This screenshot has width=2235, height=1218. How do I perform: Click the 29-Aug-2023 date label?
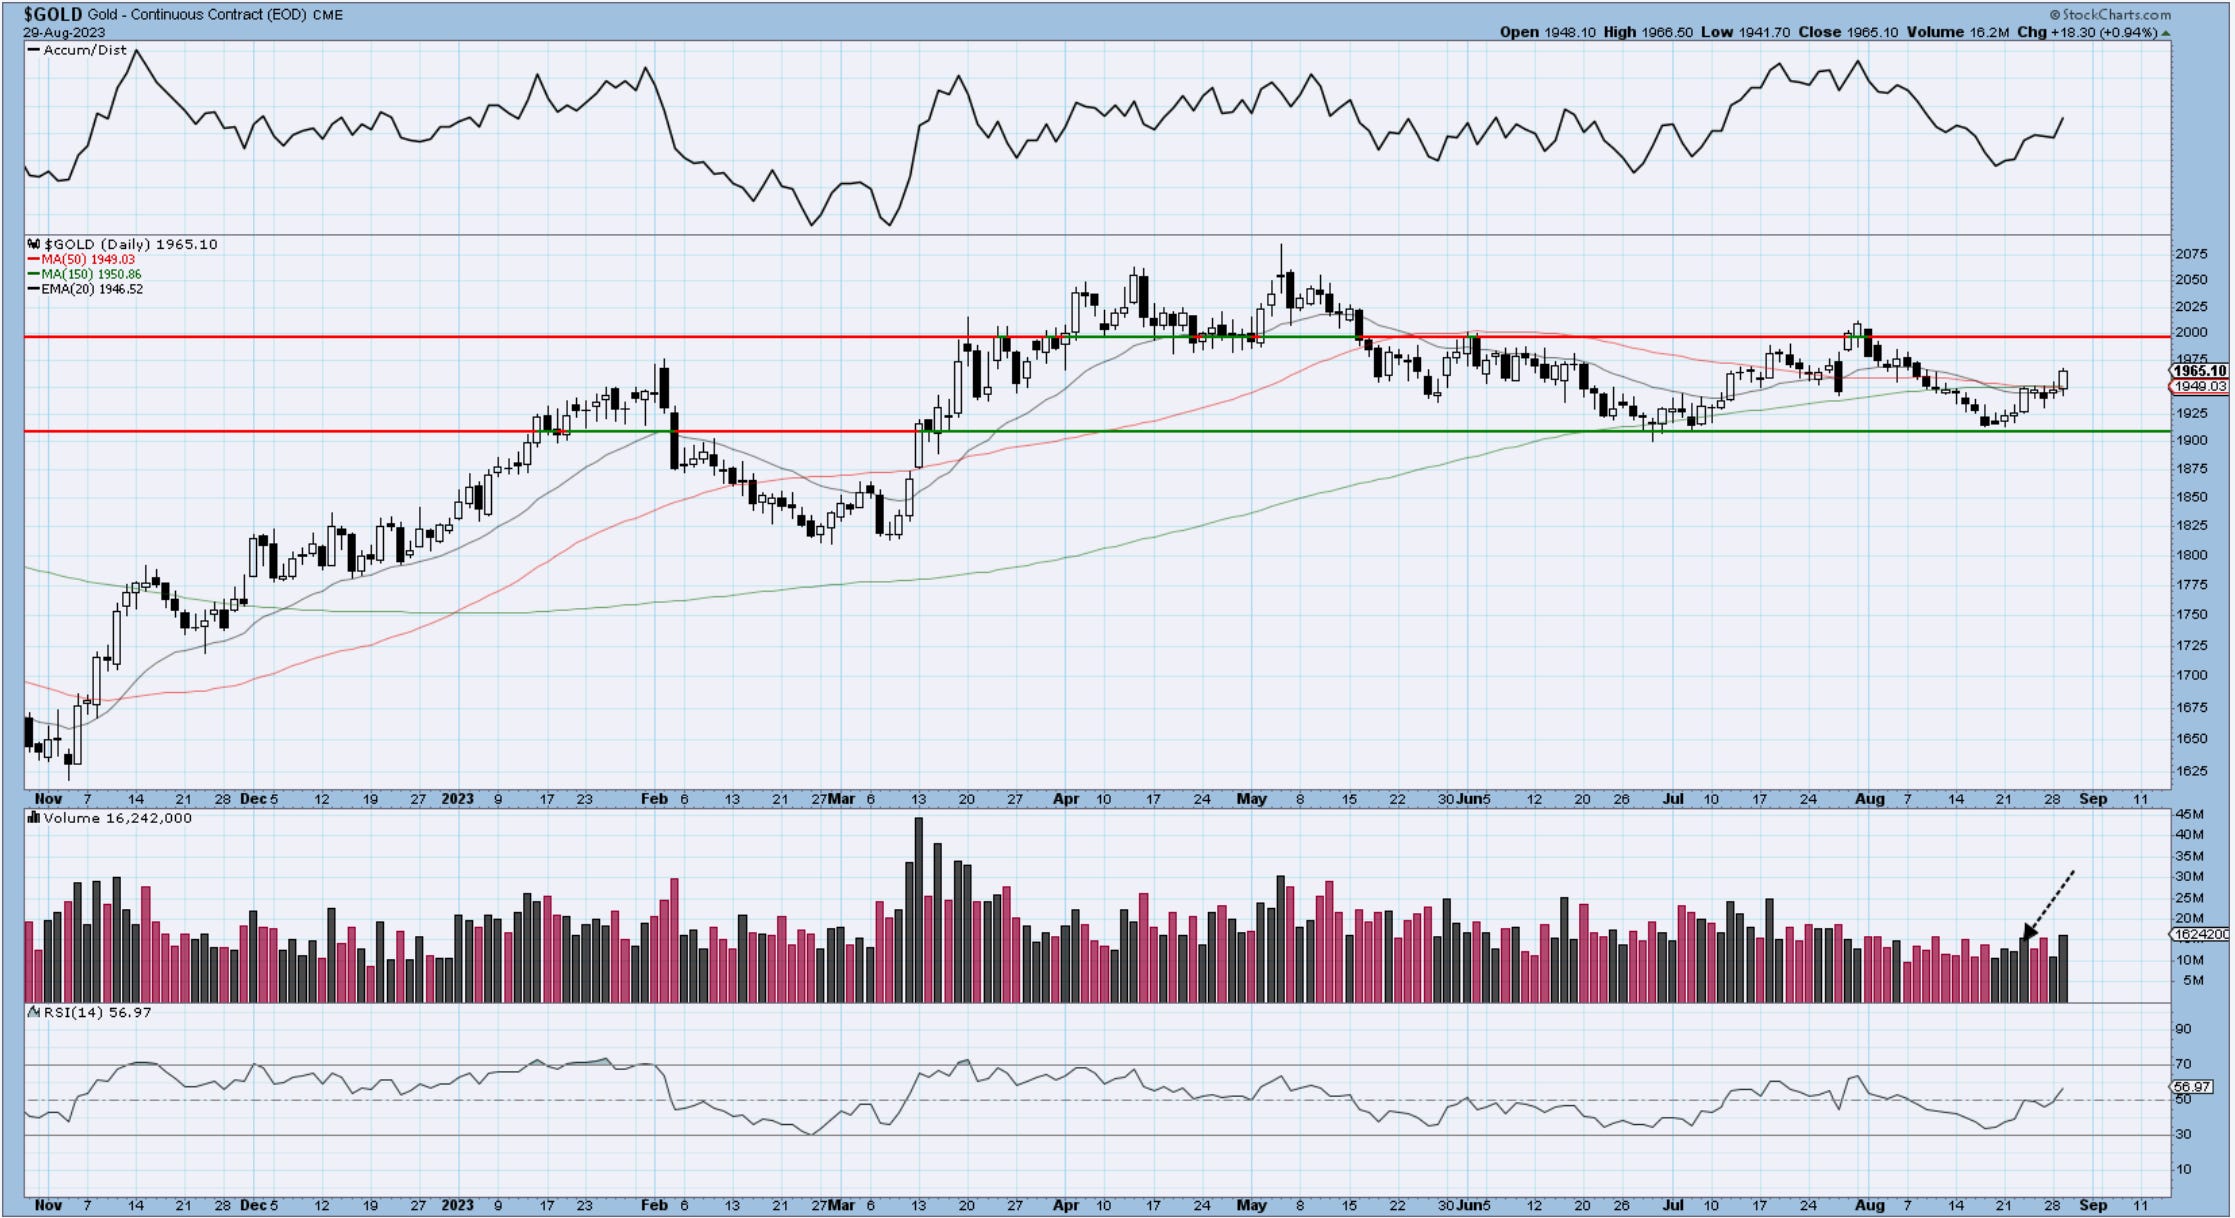tap(64, 32)
